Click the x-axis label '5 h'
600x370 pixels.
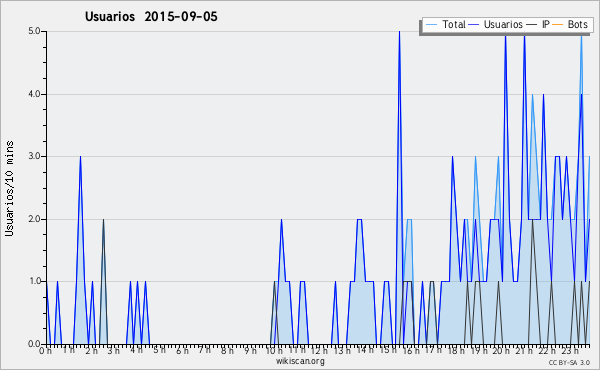click(160, 350)
